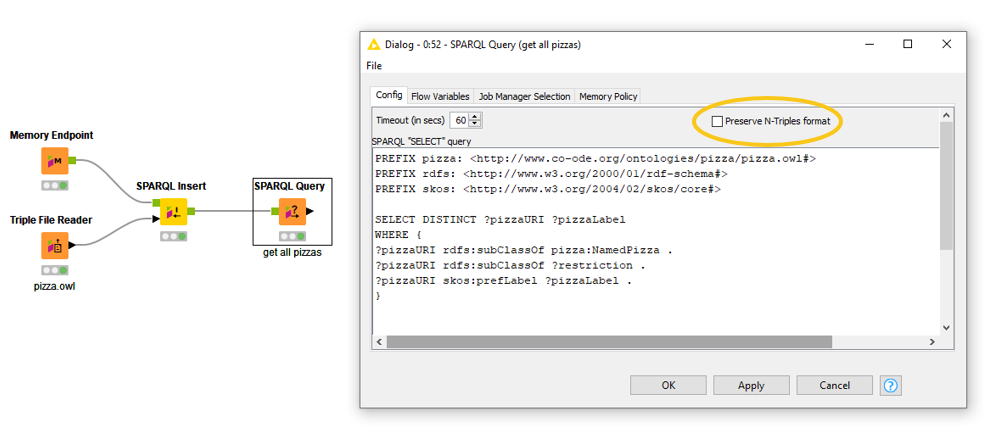
Task: Close the SPARQL Query dialog window
Action: tap(947, 44)
